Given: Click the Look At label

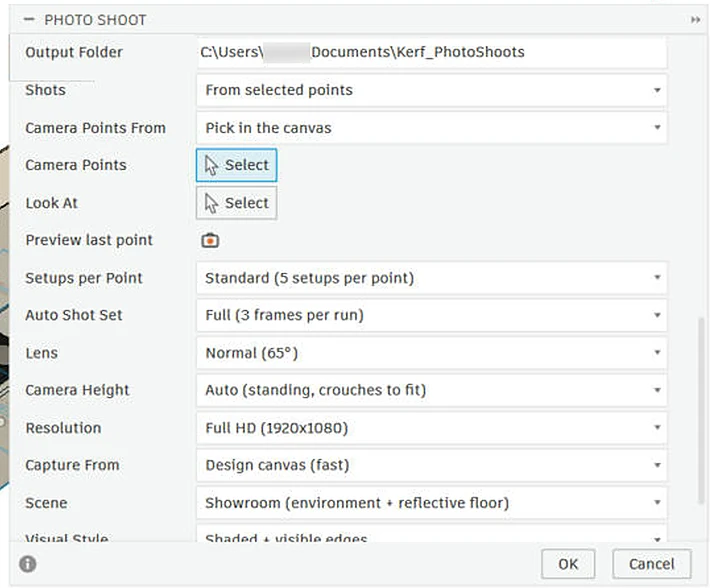Looking at the screenshot, I should pos(52,203).
